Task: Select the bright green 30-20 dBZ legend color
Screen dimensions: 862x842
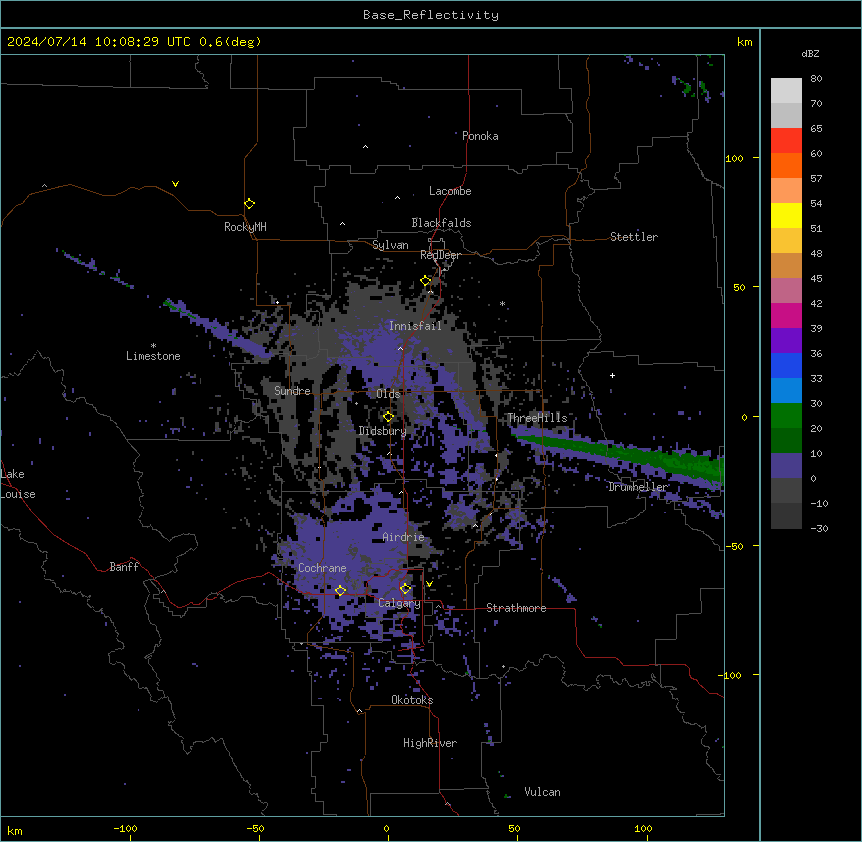Action: [786, 416]
